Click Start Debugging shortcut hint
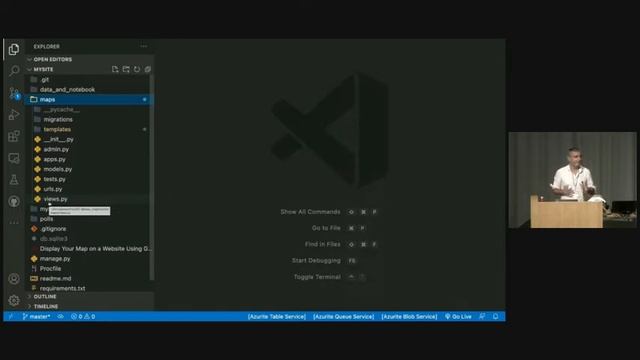The image size is (640, 360). point(324,260)
